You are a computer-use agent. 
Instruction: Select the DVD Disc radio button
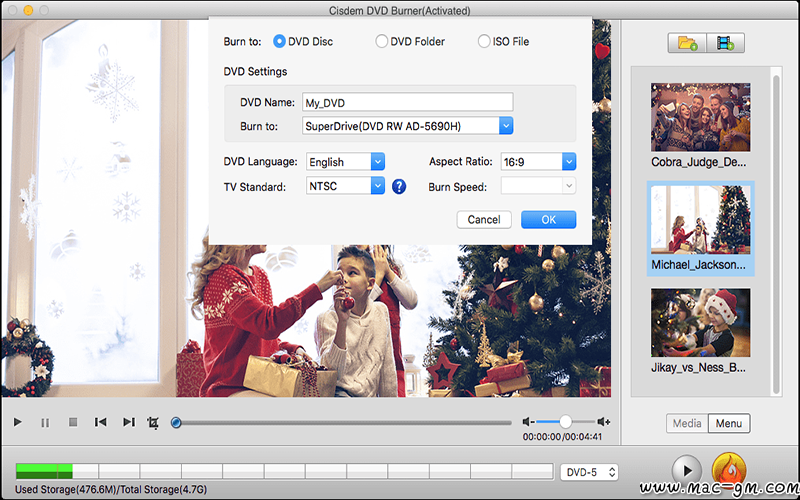pyautogui.click(x=279, y=42)
